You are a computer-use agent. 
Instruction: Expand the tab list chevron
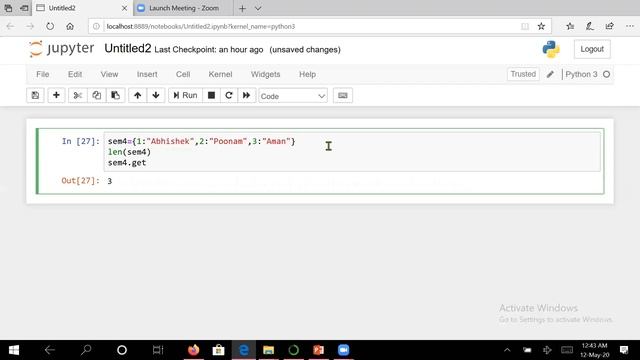point(258,8)
